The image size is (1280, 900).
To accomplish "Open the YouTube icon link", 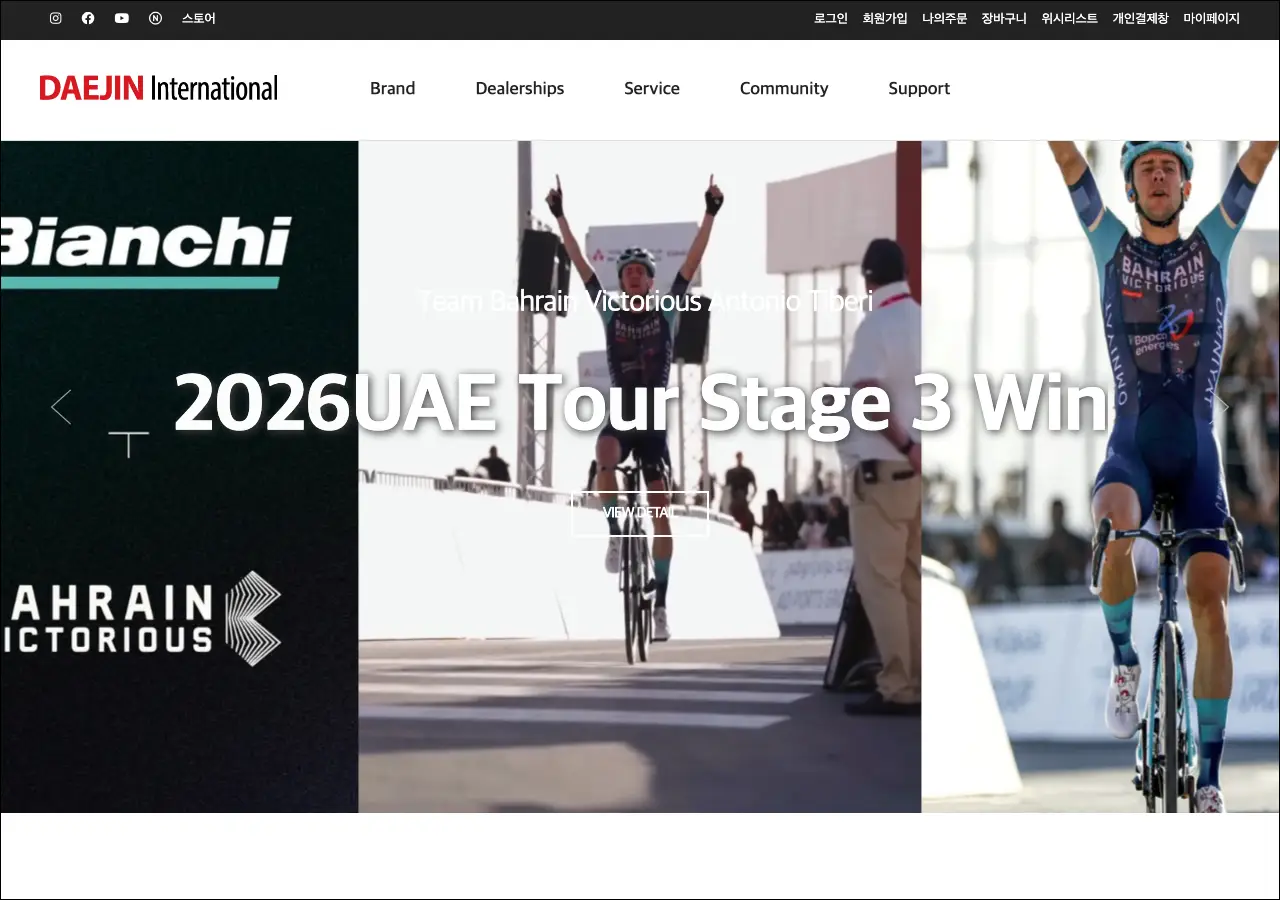I will tap(122, 18).
